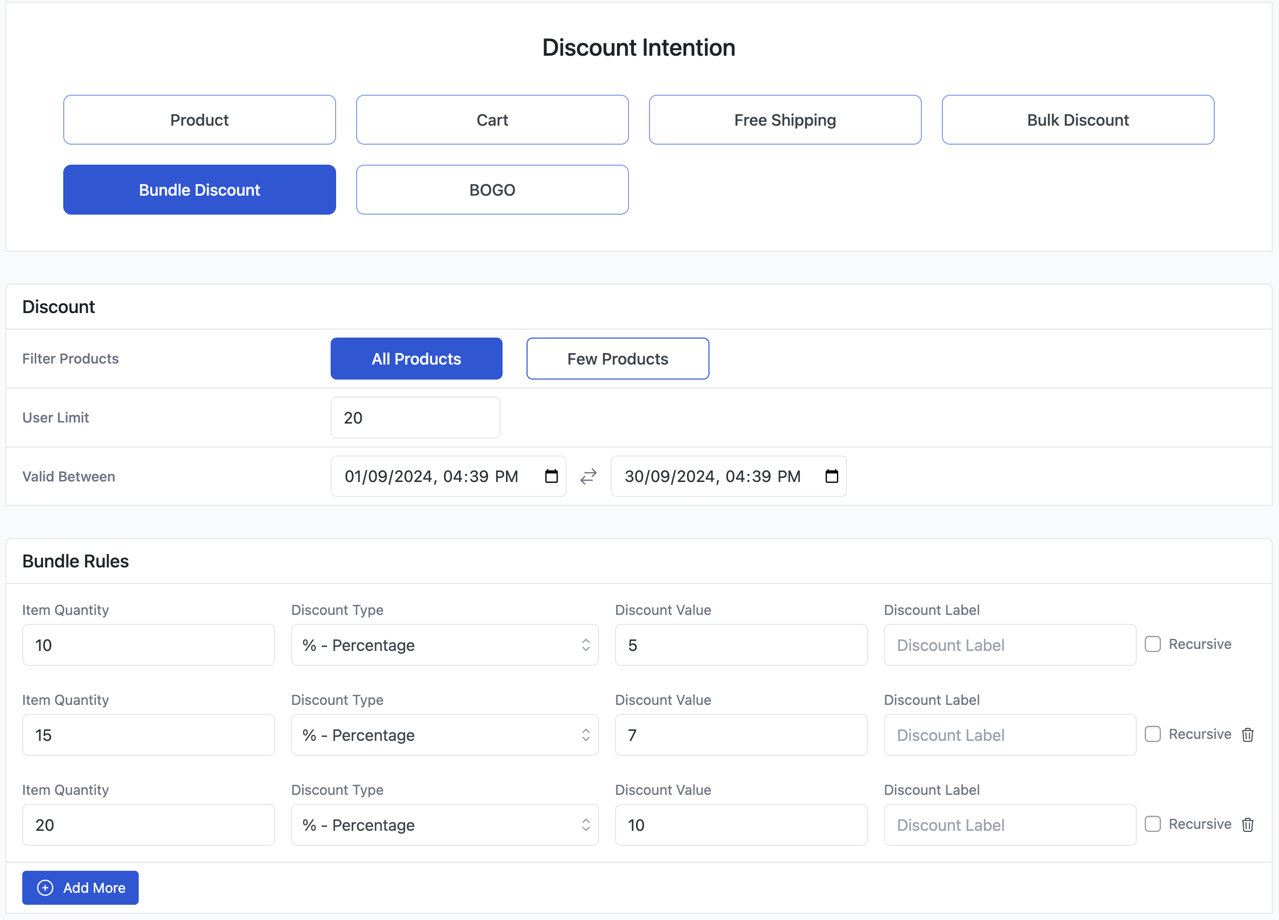This screenshot has width=1279, height=920.
Task: Select the Bundle Discount intention
Action: (200, 190)
